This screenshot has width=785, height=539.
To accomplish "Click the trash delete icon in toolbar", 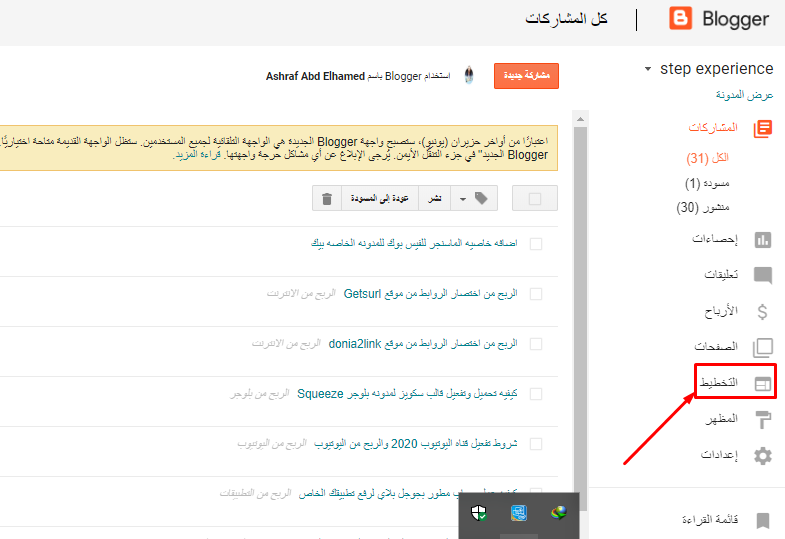I will click(x=327, y=199).
